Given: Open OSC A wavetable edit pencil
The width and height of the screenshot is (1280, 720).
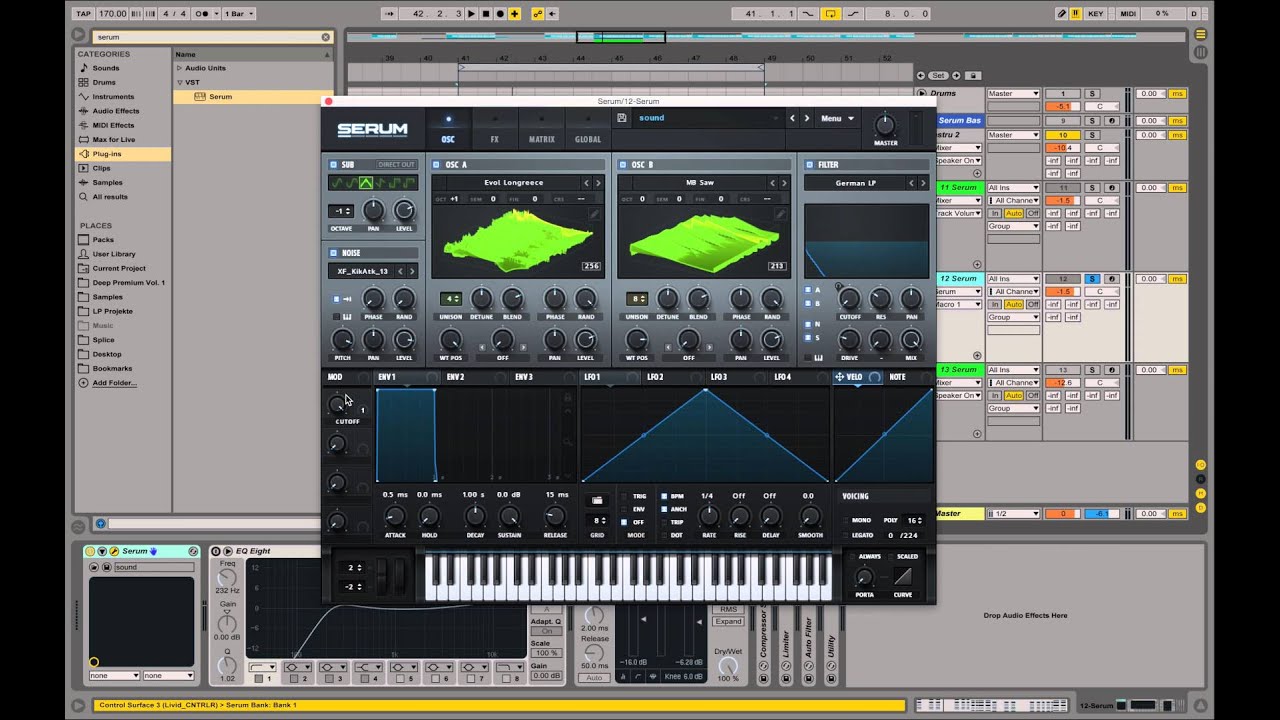Looking at the screenshot, I should pos(594,214).
